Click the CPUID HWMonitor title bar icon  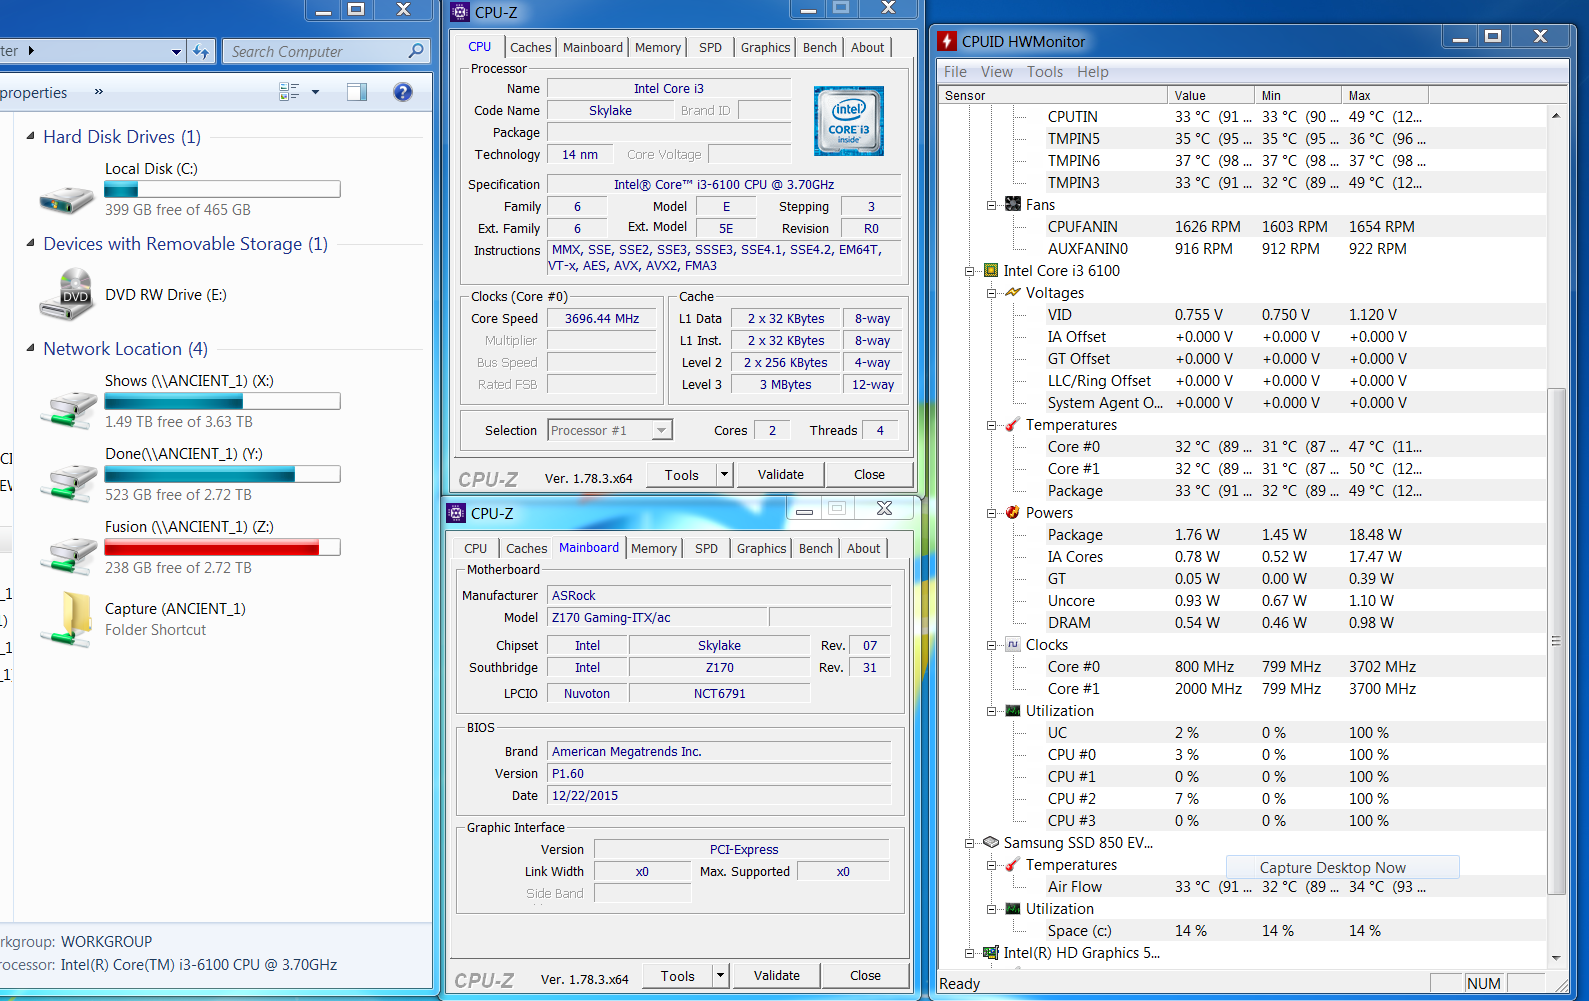pyautogui.click(x=947, y=41)
